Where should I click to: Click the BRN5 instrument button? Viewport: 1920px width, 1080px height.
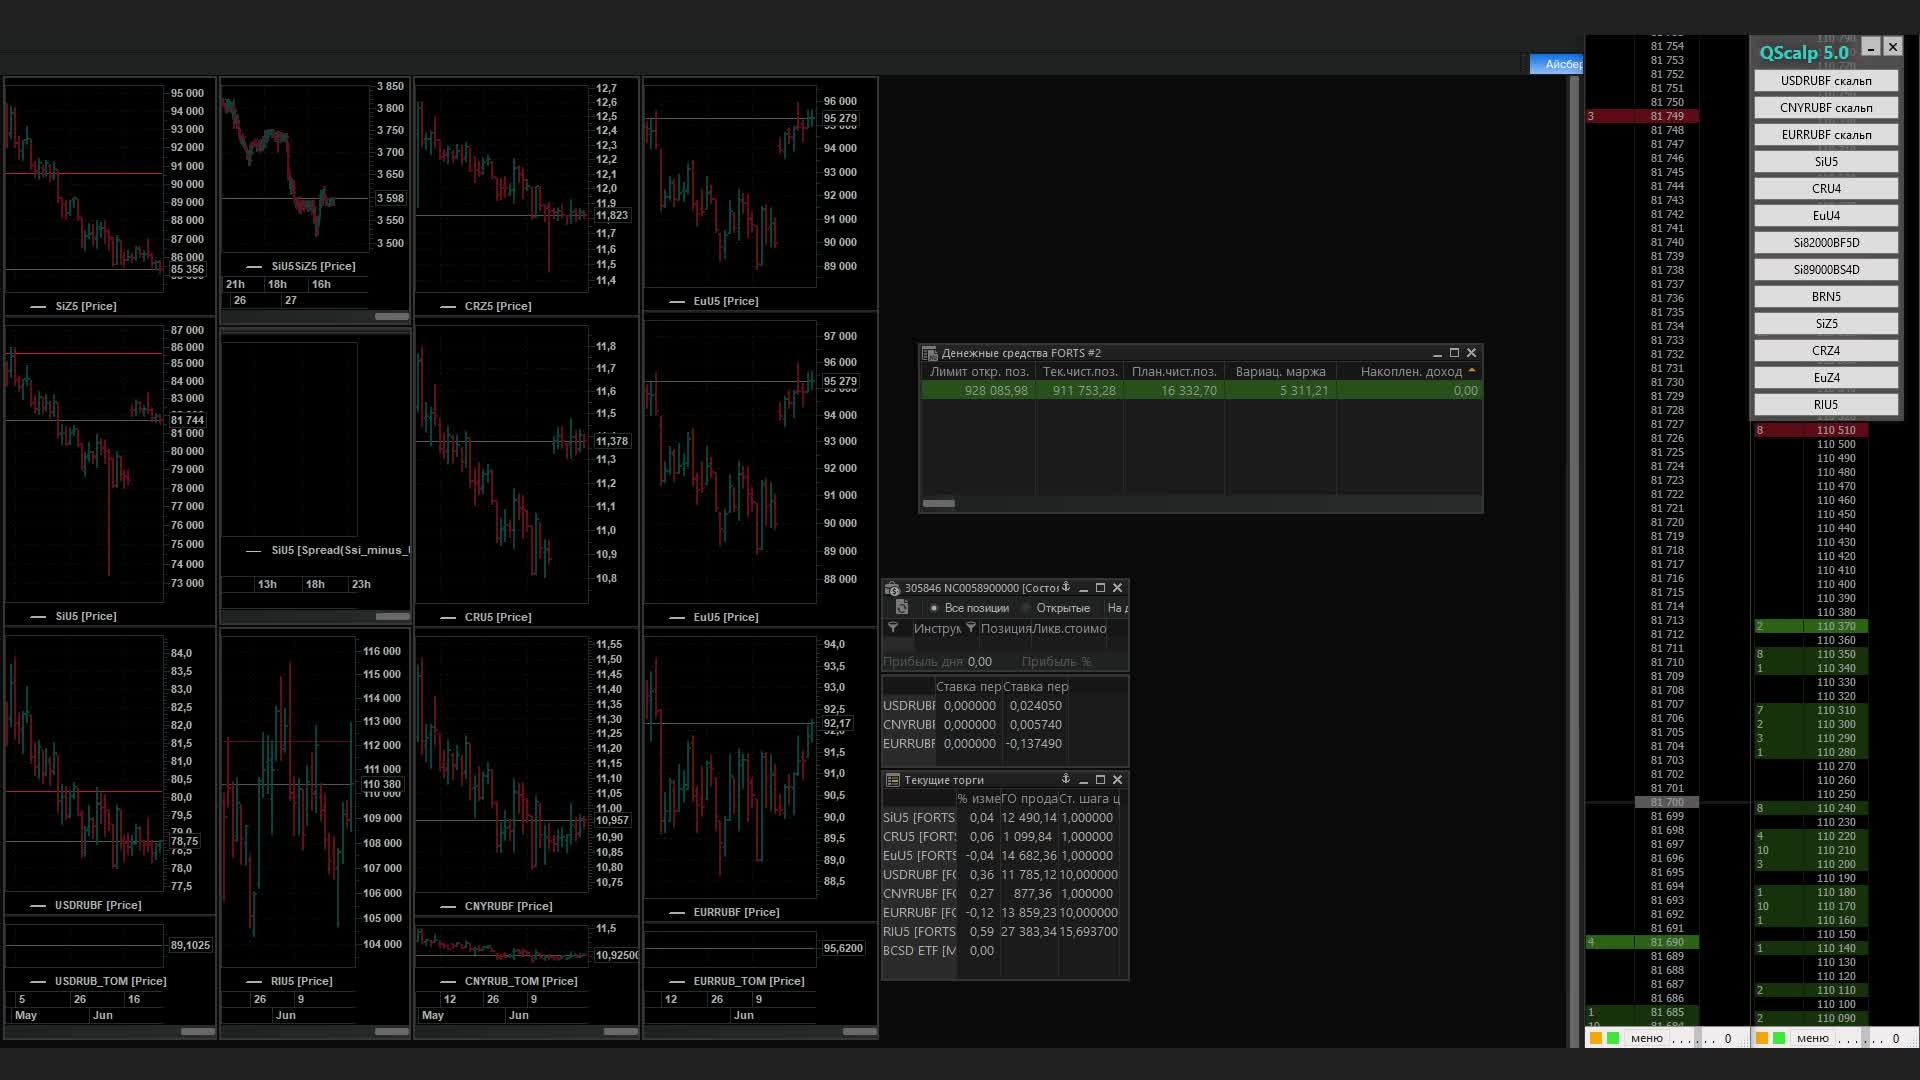(1825, 297)
